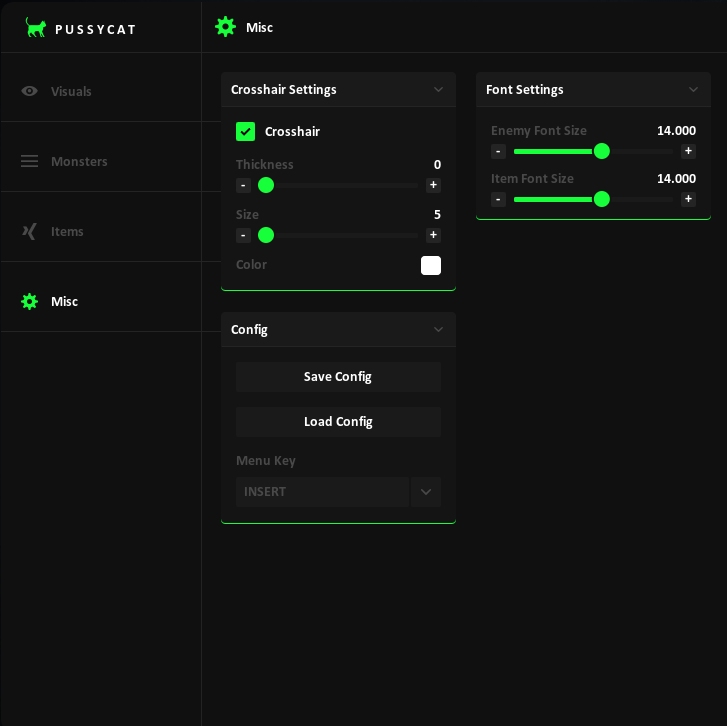The image size is (727, 726).
Task: Increase Enemy Font Size with plus button
Action: (688, 151)
